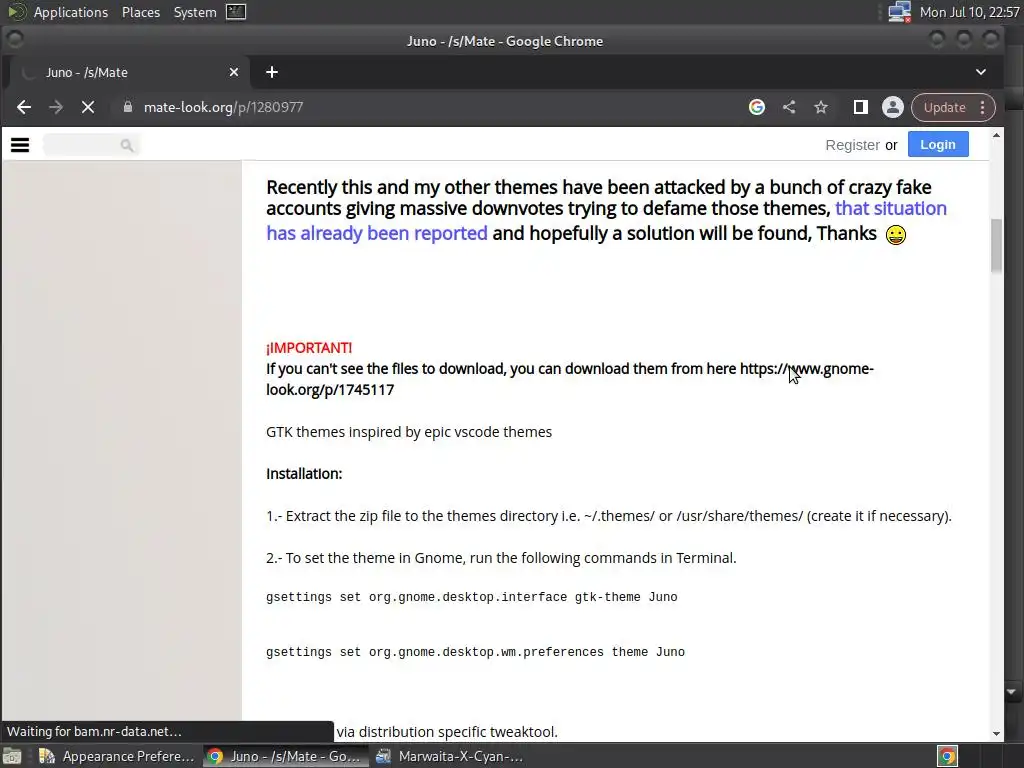Expand the tab search dropdown arrow

(x=981, y=72)
